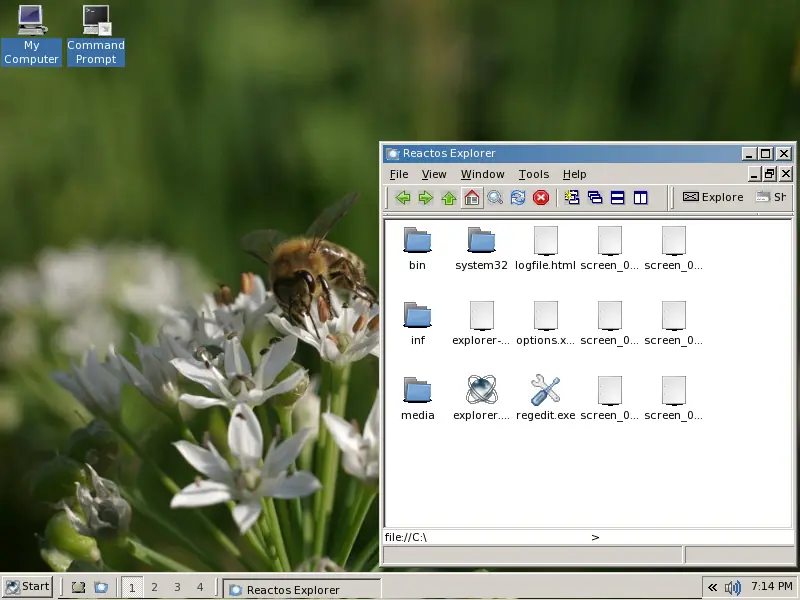The image size is (800, 600).
Task: Refresh the folder view
Action: [518, 198]
